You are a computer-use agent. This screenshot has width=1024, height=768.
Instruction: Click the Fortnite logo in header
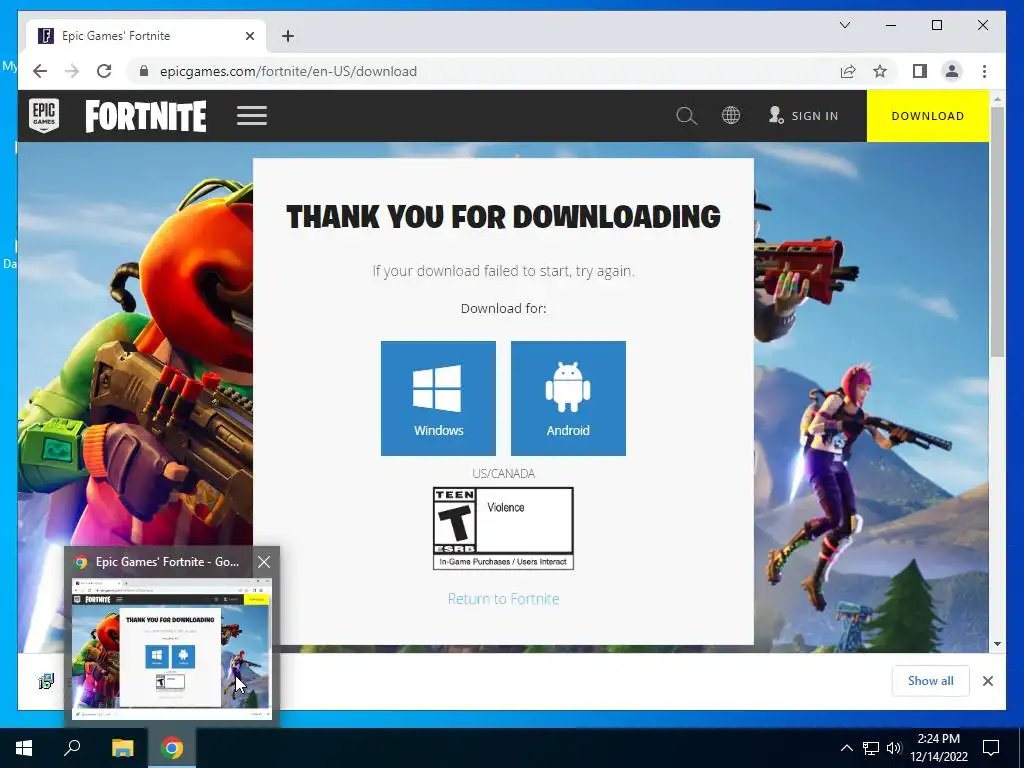146,116
